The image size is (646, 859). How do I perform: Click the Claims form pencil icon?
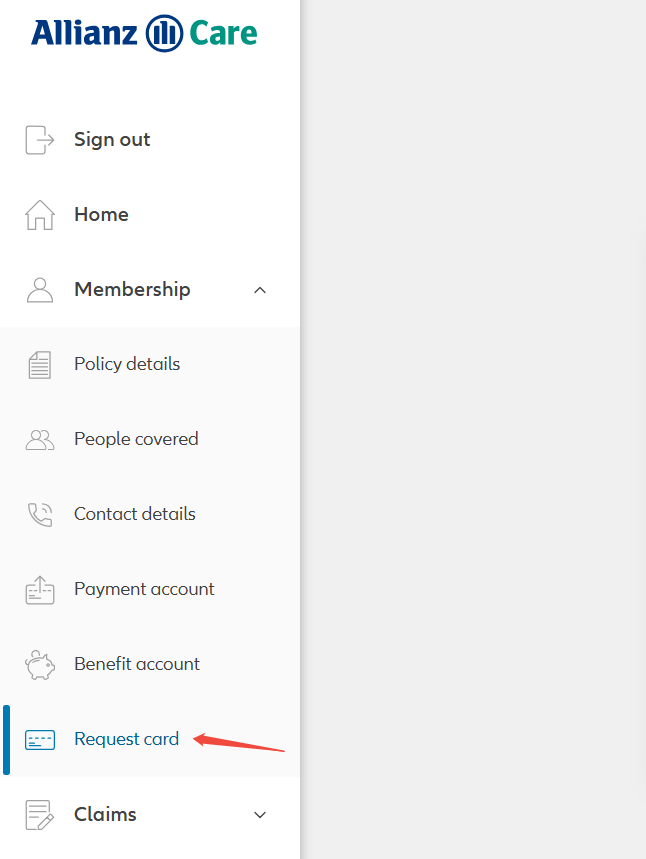click(x=39, y=815)
